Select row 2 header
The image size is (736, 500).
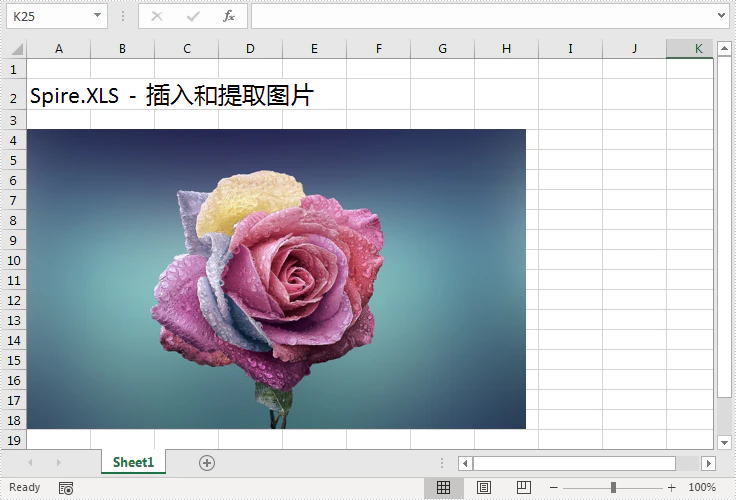(x=14, y=94)
